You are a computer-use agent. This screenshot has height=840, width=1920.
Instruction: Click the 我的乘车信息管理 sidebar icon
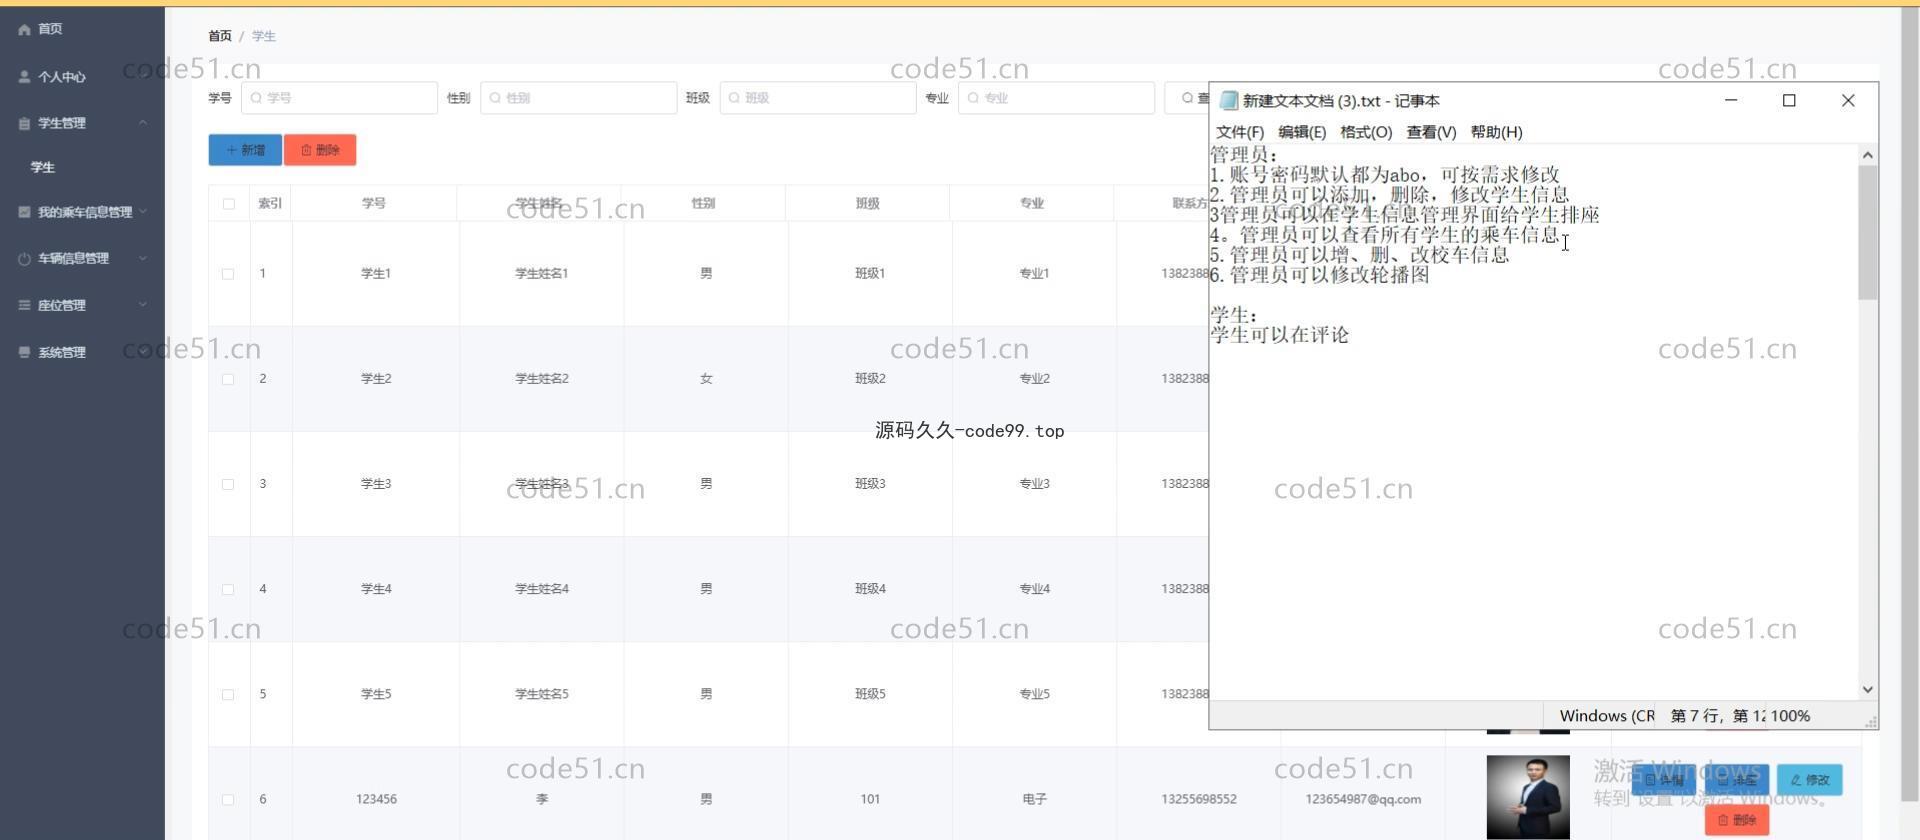(x=24, y=212)
